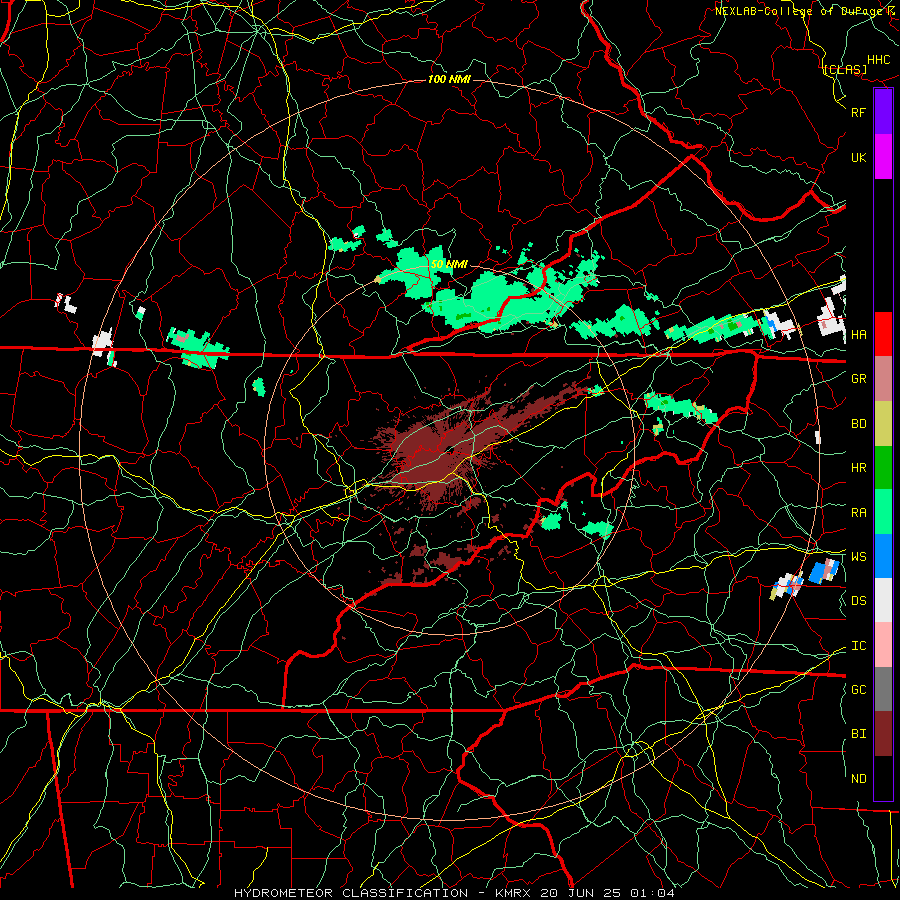
Task: Click the GC legend label
Action: [858, 690]
